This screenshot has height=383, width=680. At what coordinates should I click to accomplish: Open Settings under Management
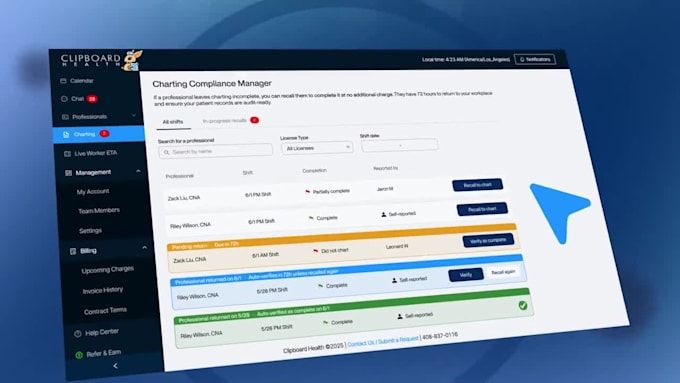coord(90,231)
